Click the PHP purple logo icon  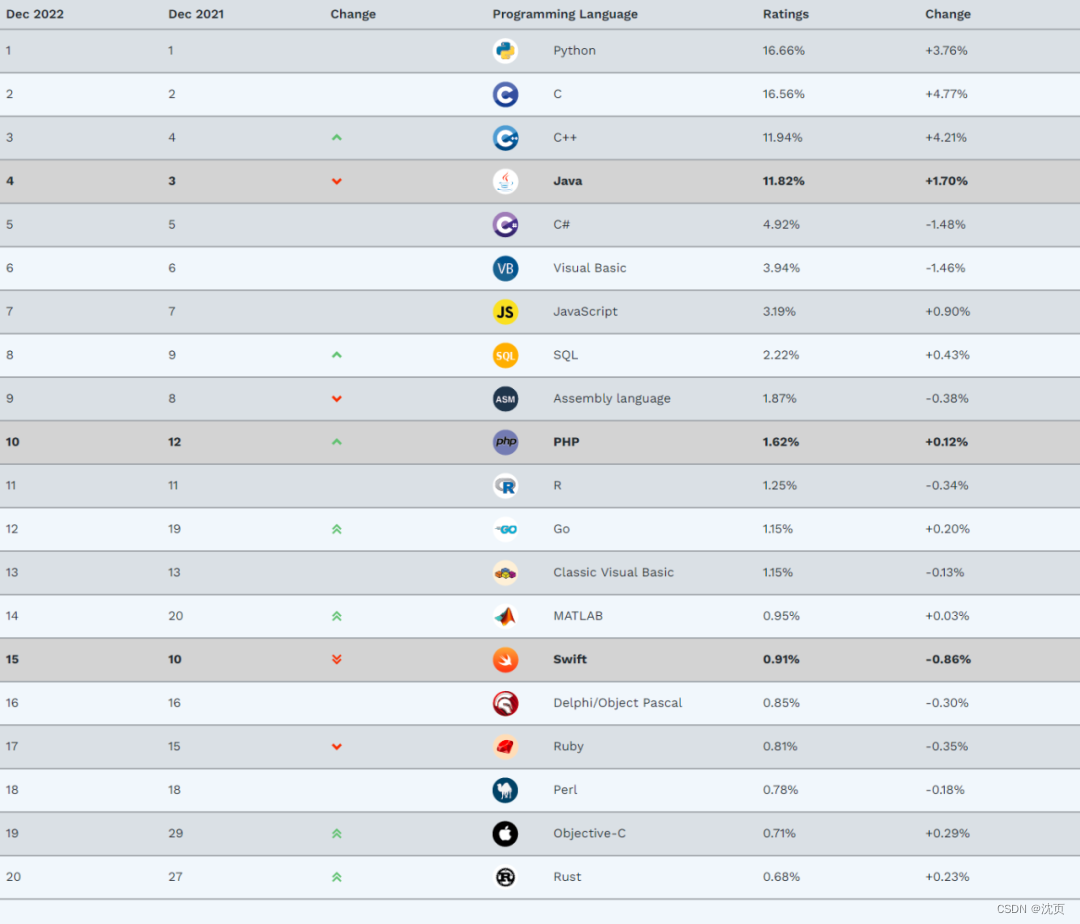505,442
